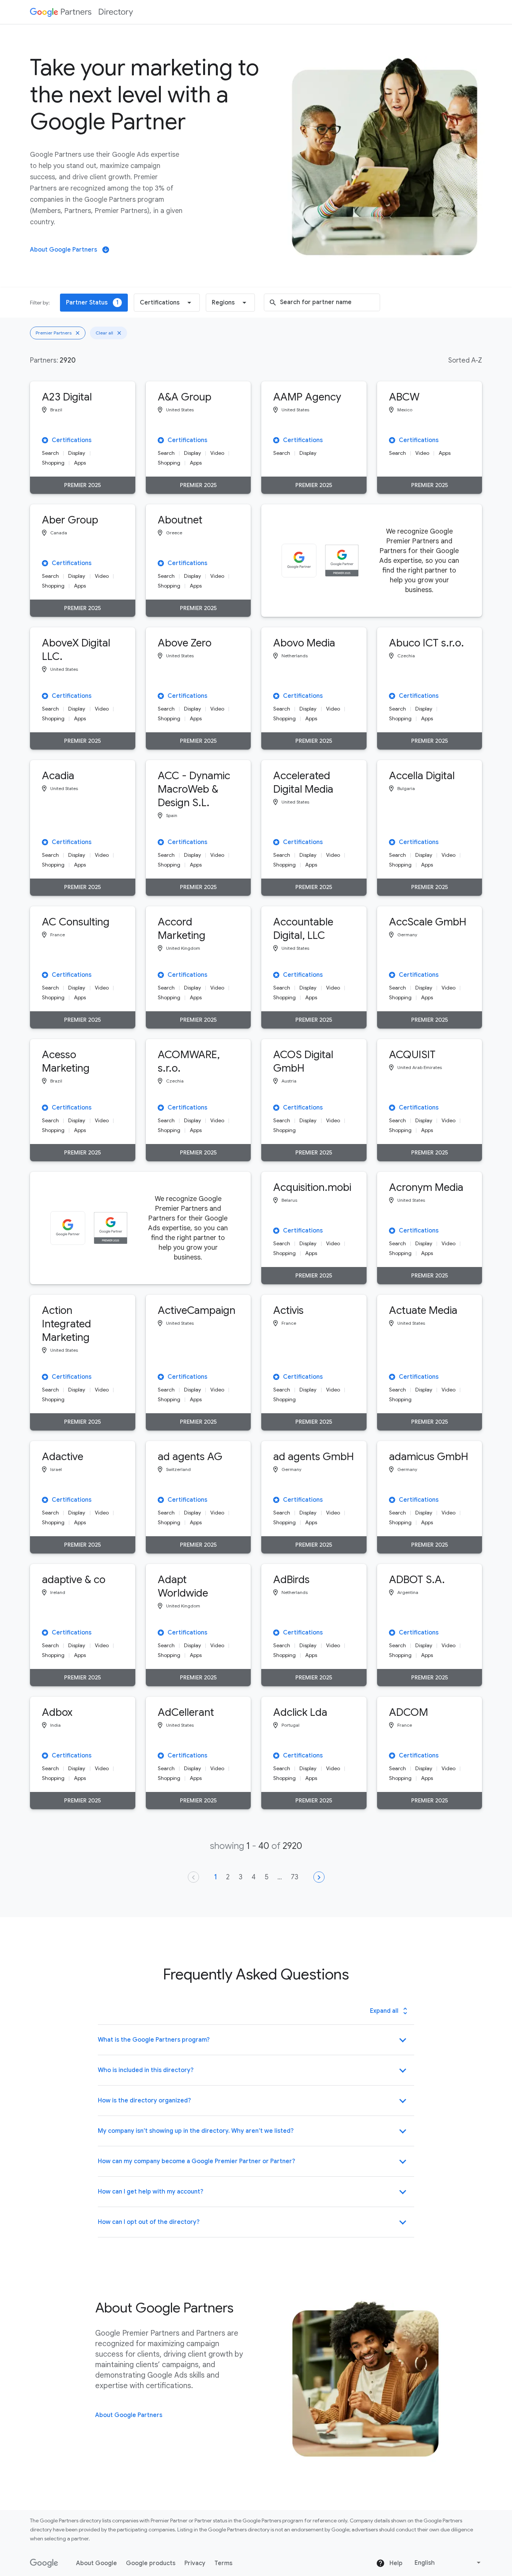The width and height of the screenshot is (512, 2576).
Task: Click location pin on Abovo Media card
Action: coord(276,656)
